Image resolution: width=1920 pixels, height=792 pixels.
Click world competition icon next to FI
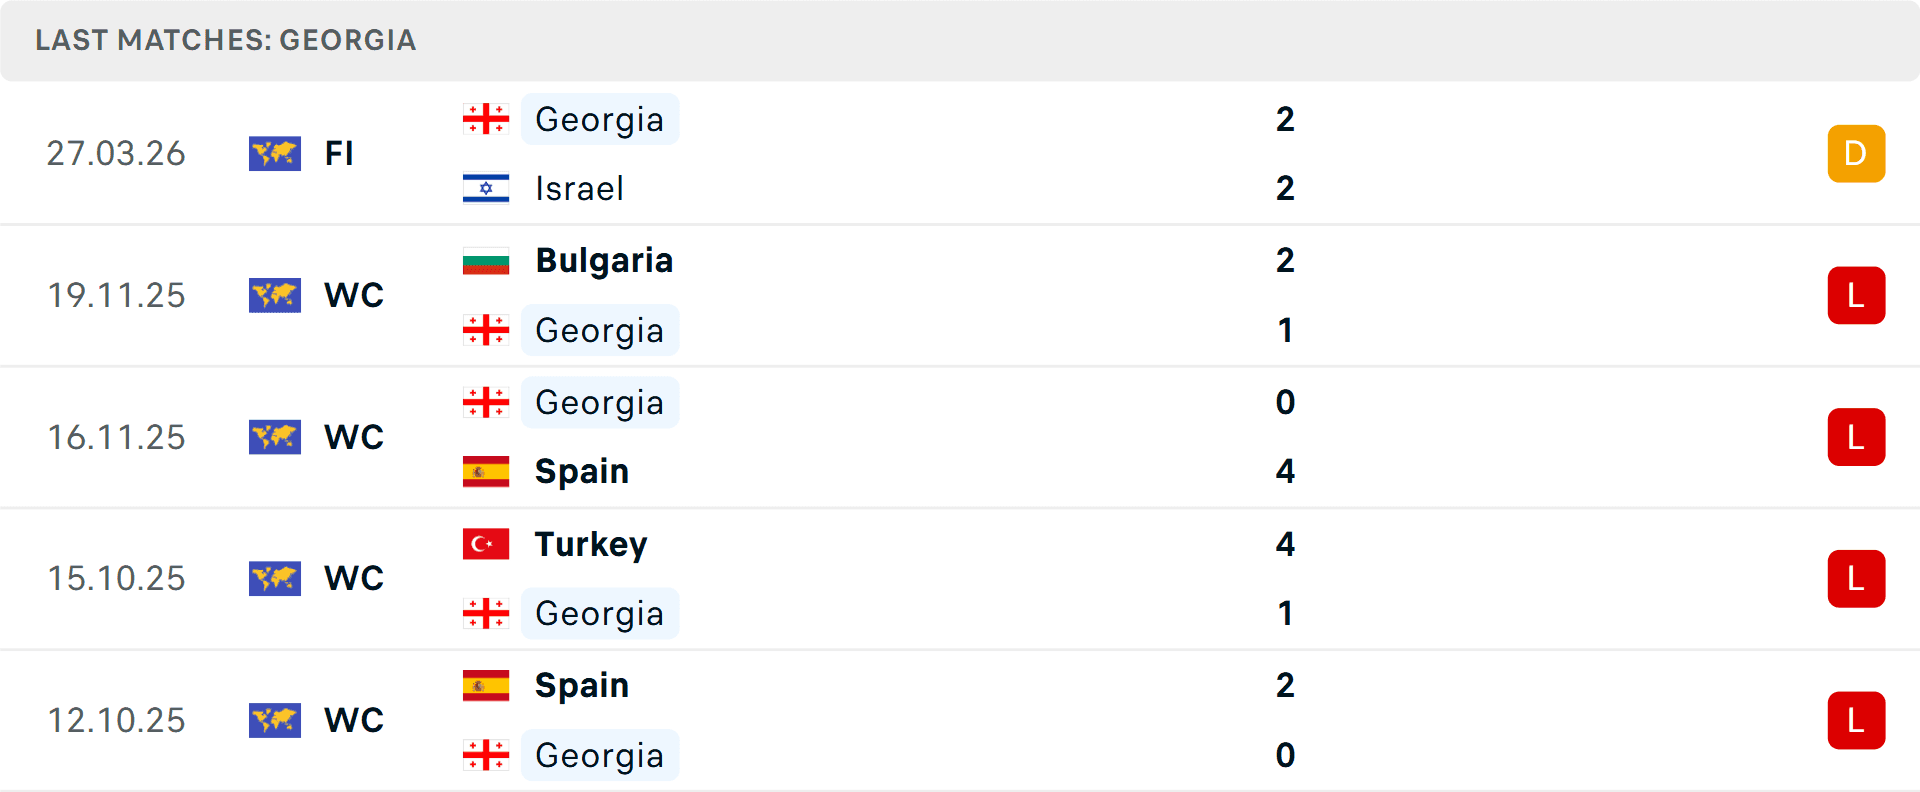point(275,154)
